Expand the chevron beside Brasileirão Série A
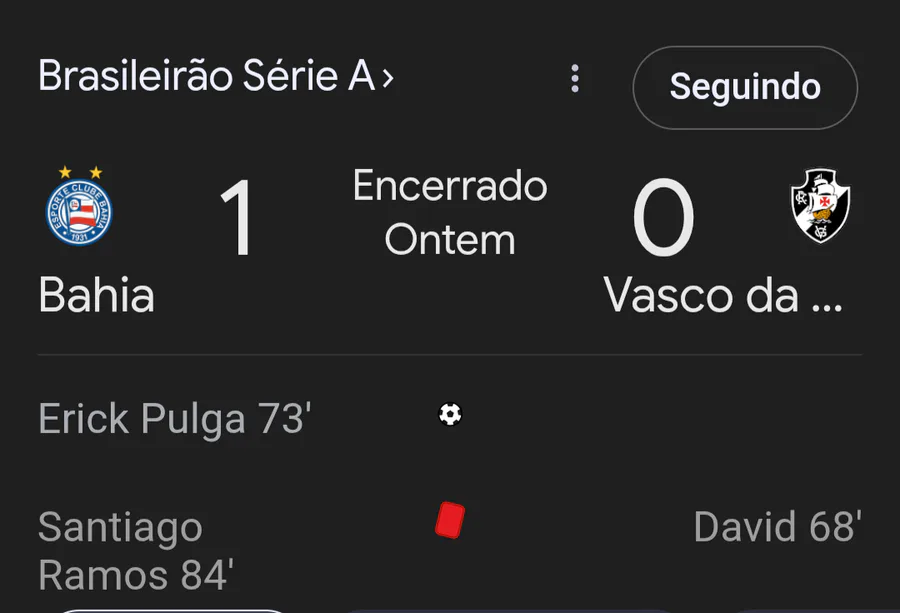This screenshot has height=613, width=900. click(x=388, y=77)
